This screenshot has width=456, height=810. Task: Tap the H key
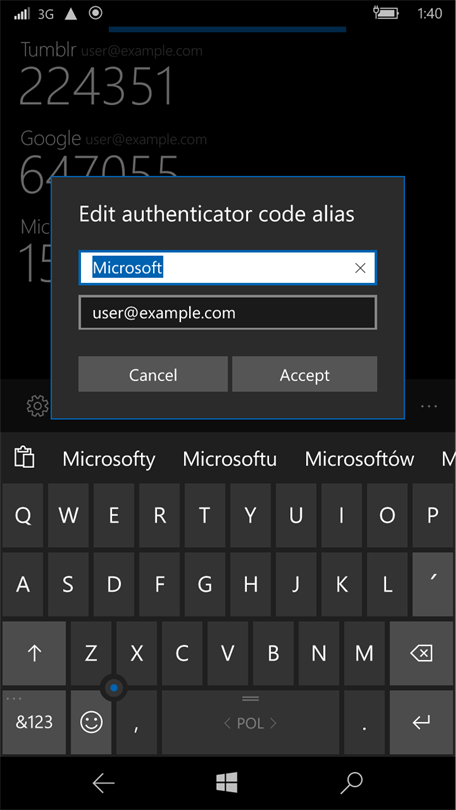click(250, 584)
